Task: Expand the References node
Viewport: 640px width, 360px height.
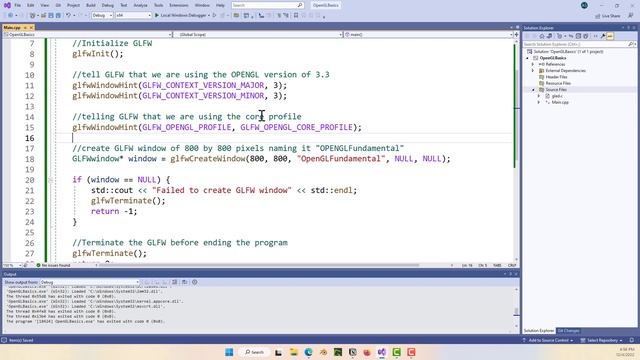Action: click(532, 64)
